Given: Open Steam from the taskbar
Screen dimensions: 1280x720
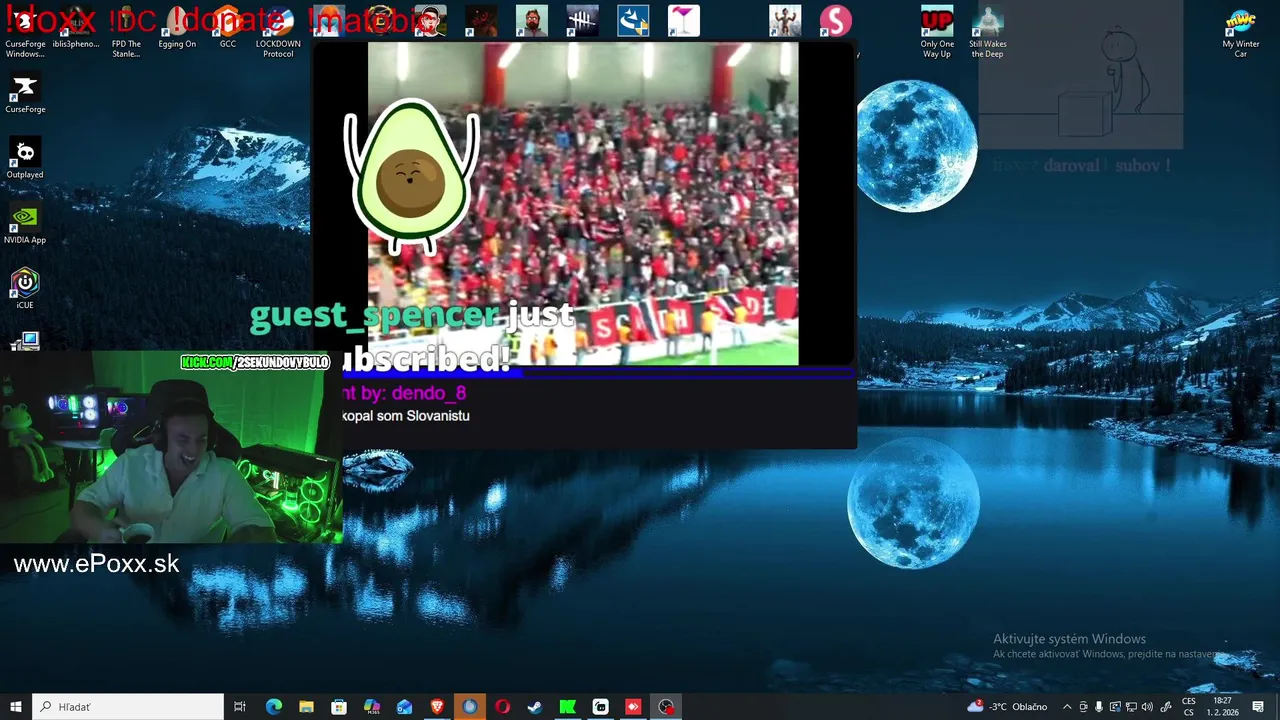Looking at the screenshot, I should tap(535, 707).
